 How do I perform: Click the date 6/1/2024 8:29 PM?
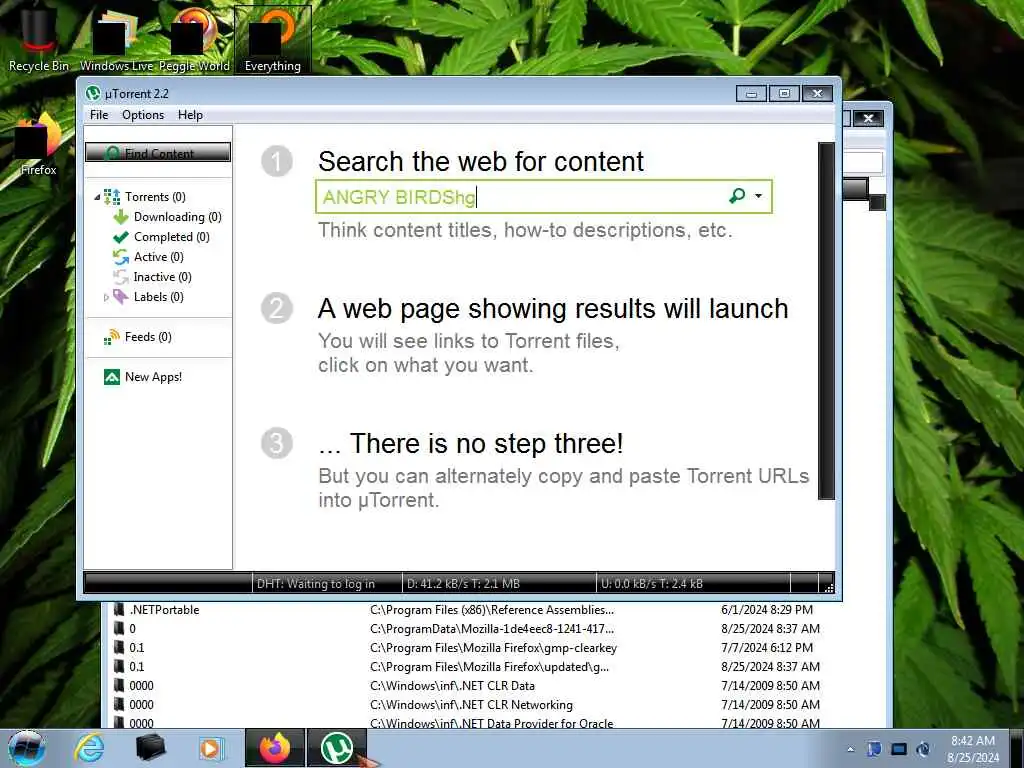tap(767, 610)
